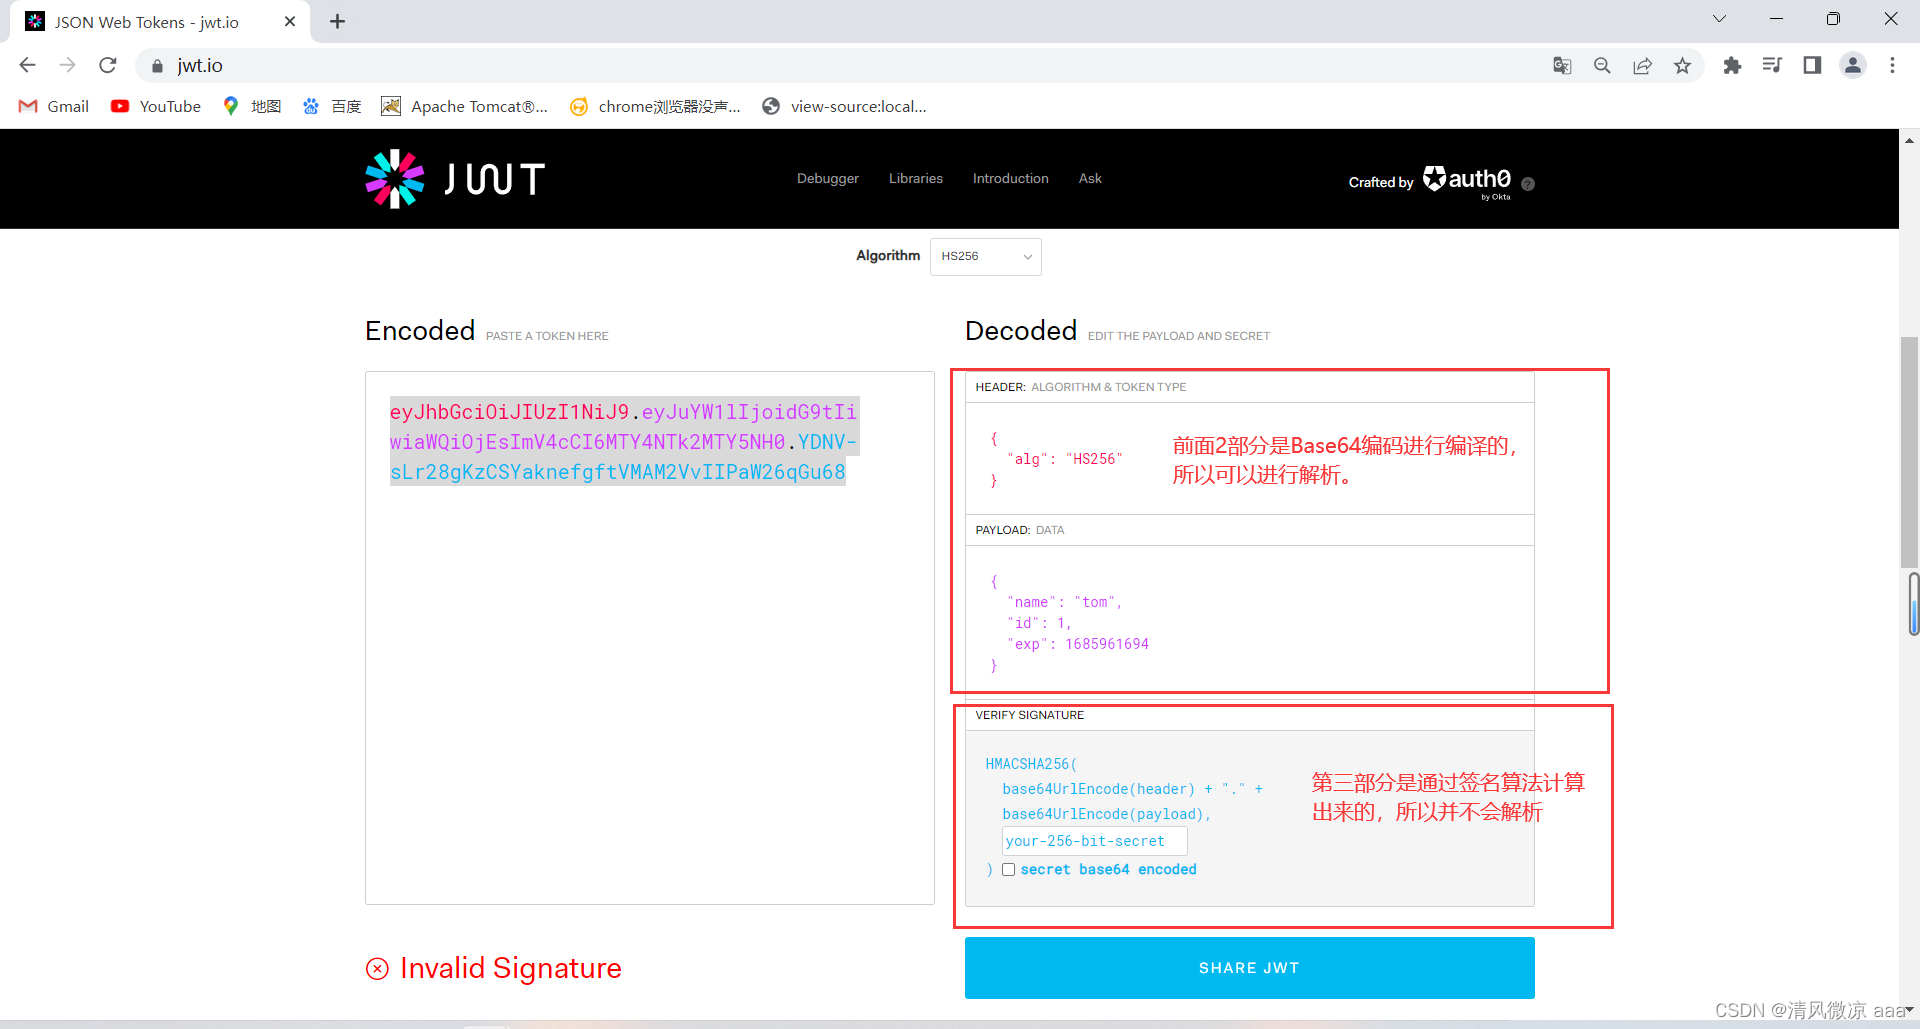Click the HMACSHA256( signature text
The width and height of the screenshot is (1920, 1029).
(x=1031, y=764)
